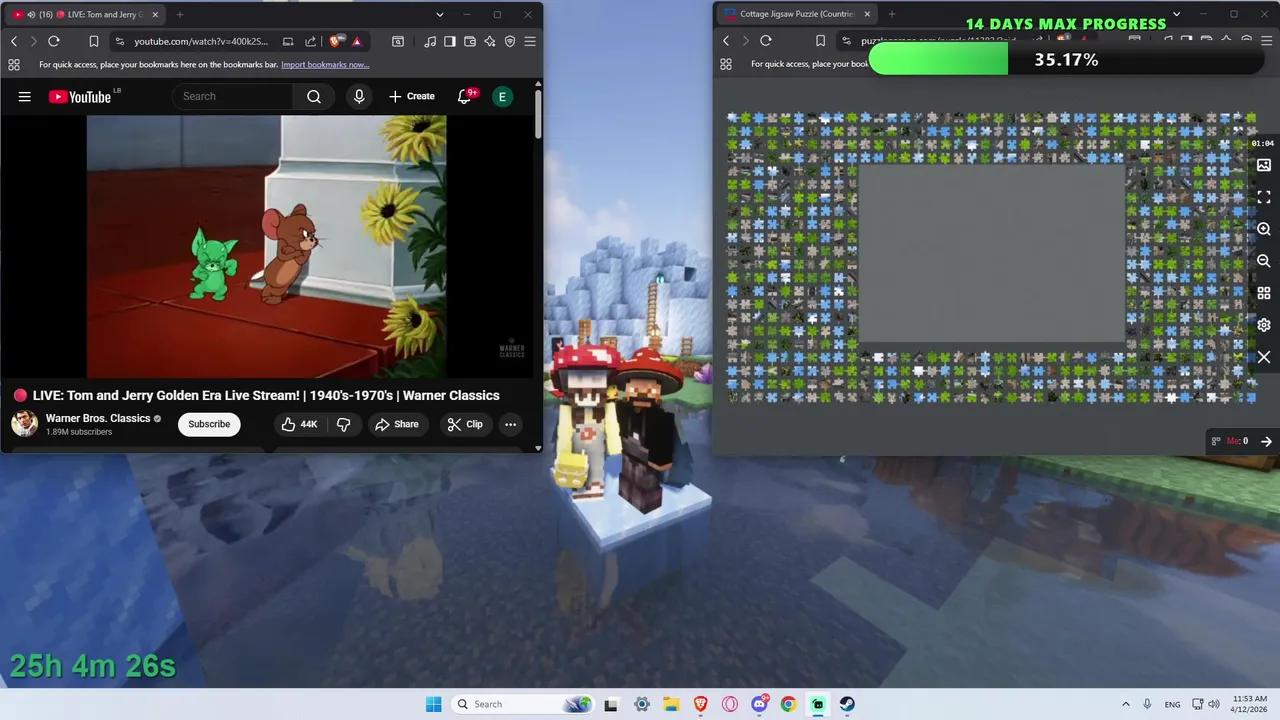Open Leo AI sparkle icon in YouTube window
This screenshot has width=1280, height=720.
[x=490, y=41]
